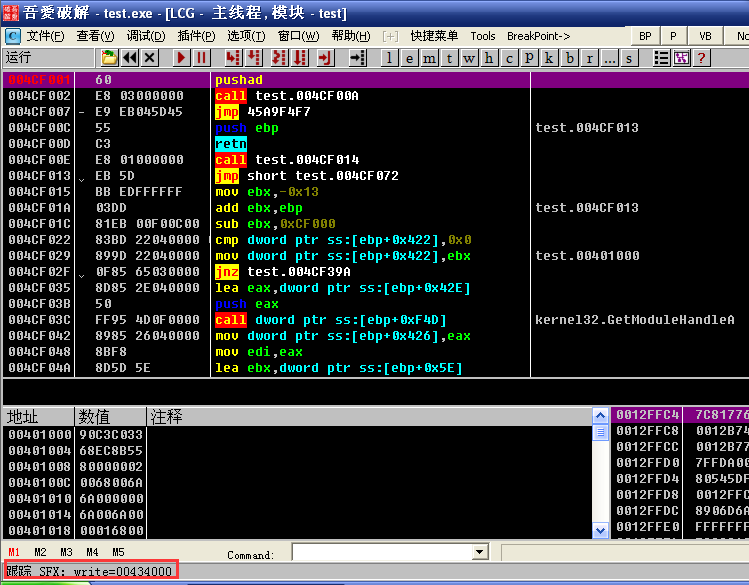Click the appearance options grid icon
Screen dimensions: 749x585
[x=682, y=58]
